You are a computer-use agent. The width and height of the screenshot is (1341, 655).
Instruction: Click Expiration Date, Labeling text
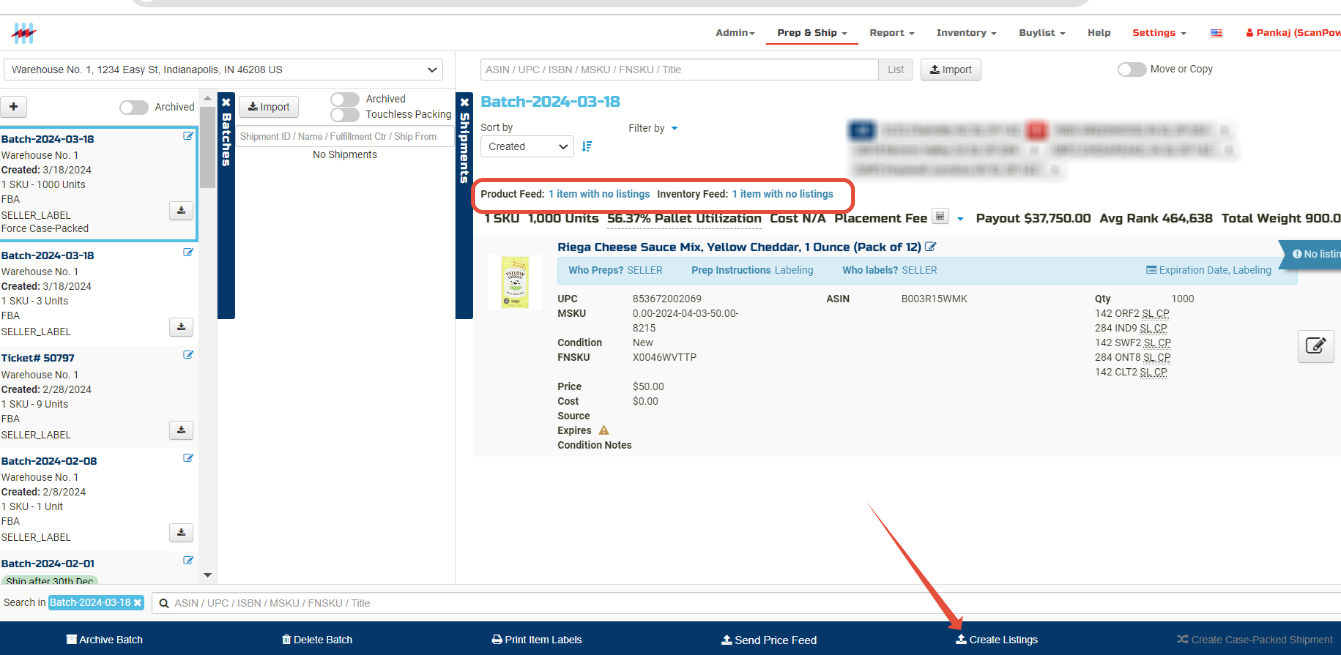1208,270
